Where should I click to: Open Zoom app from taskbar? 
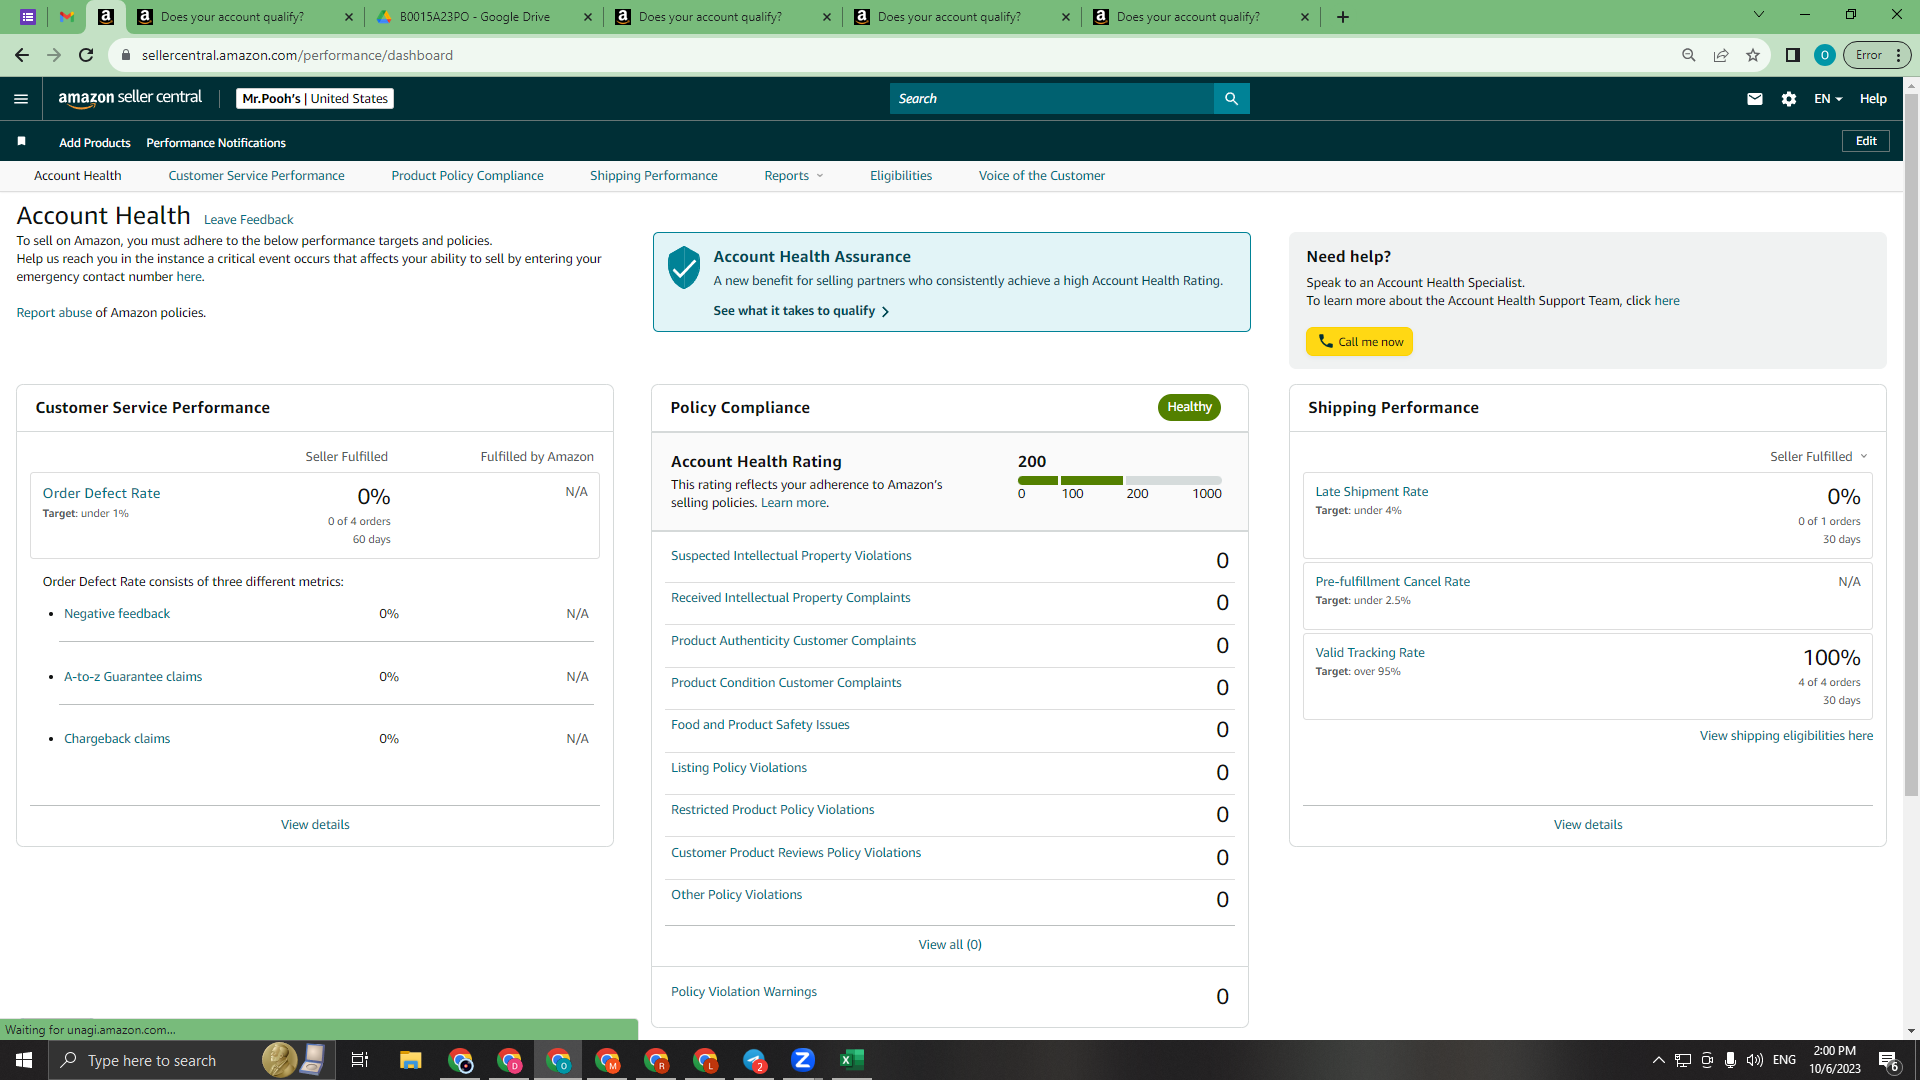802,1060
